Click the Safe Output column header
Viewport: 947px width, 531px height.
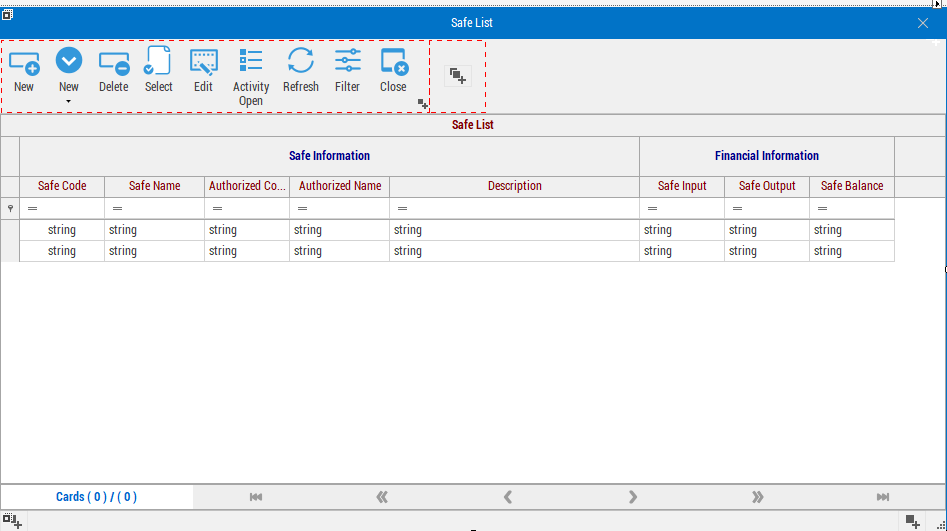point(767,186)
